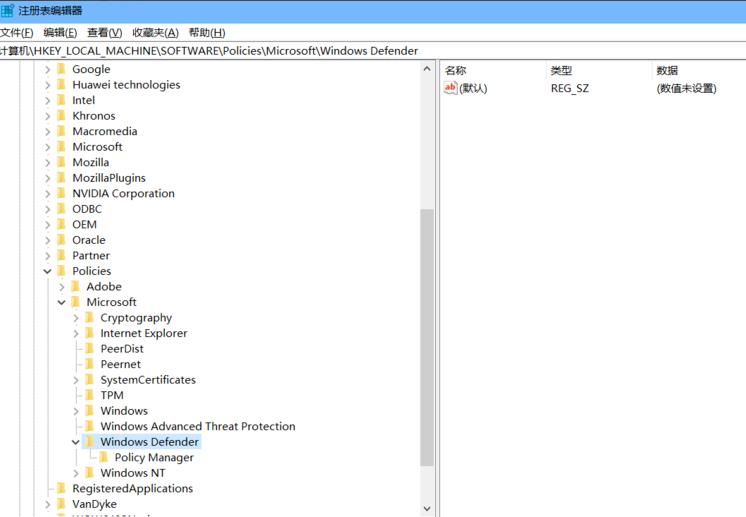Expand the Macromedia key

pyautogui.click(x=47, y=132)
